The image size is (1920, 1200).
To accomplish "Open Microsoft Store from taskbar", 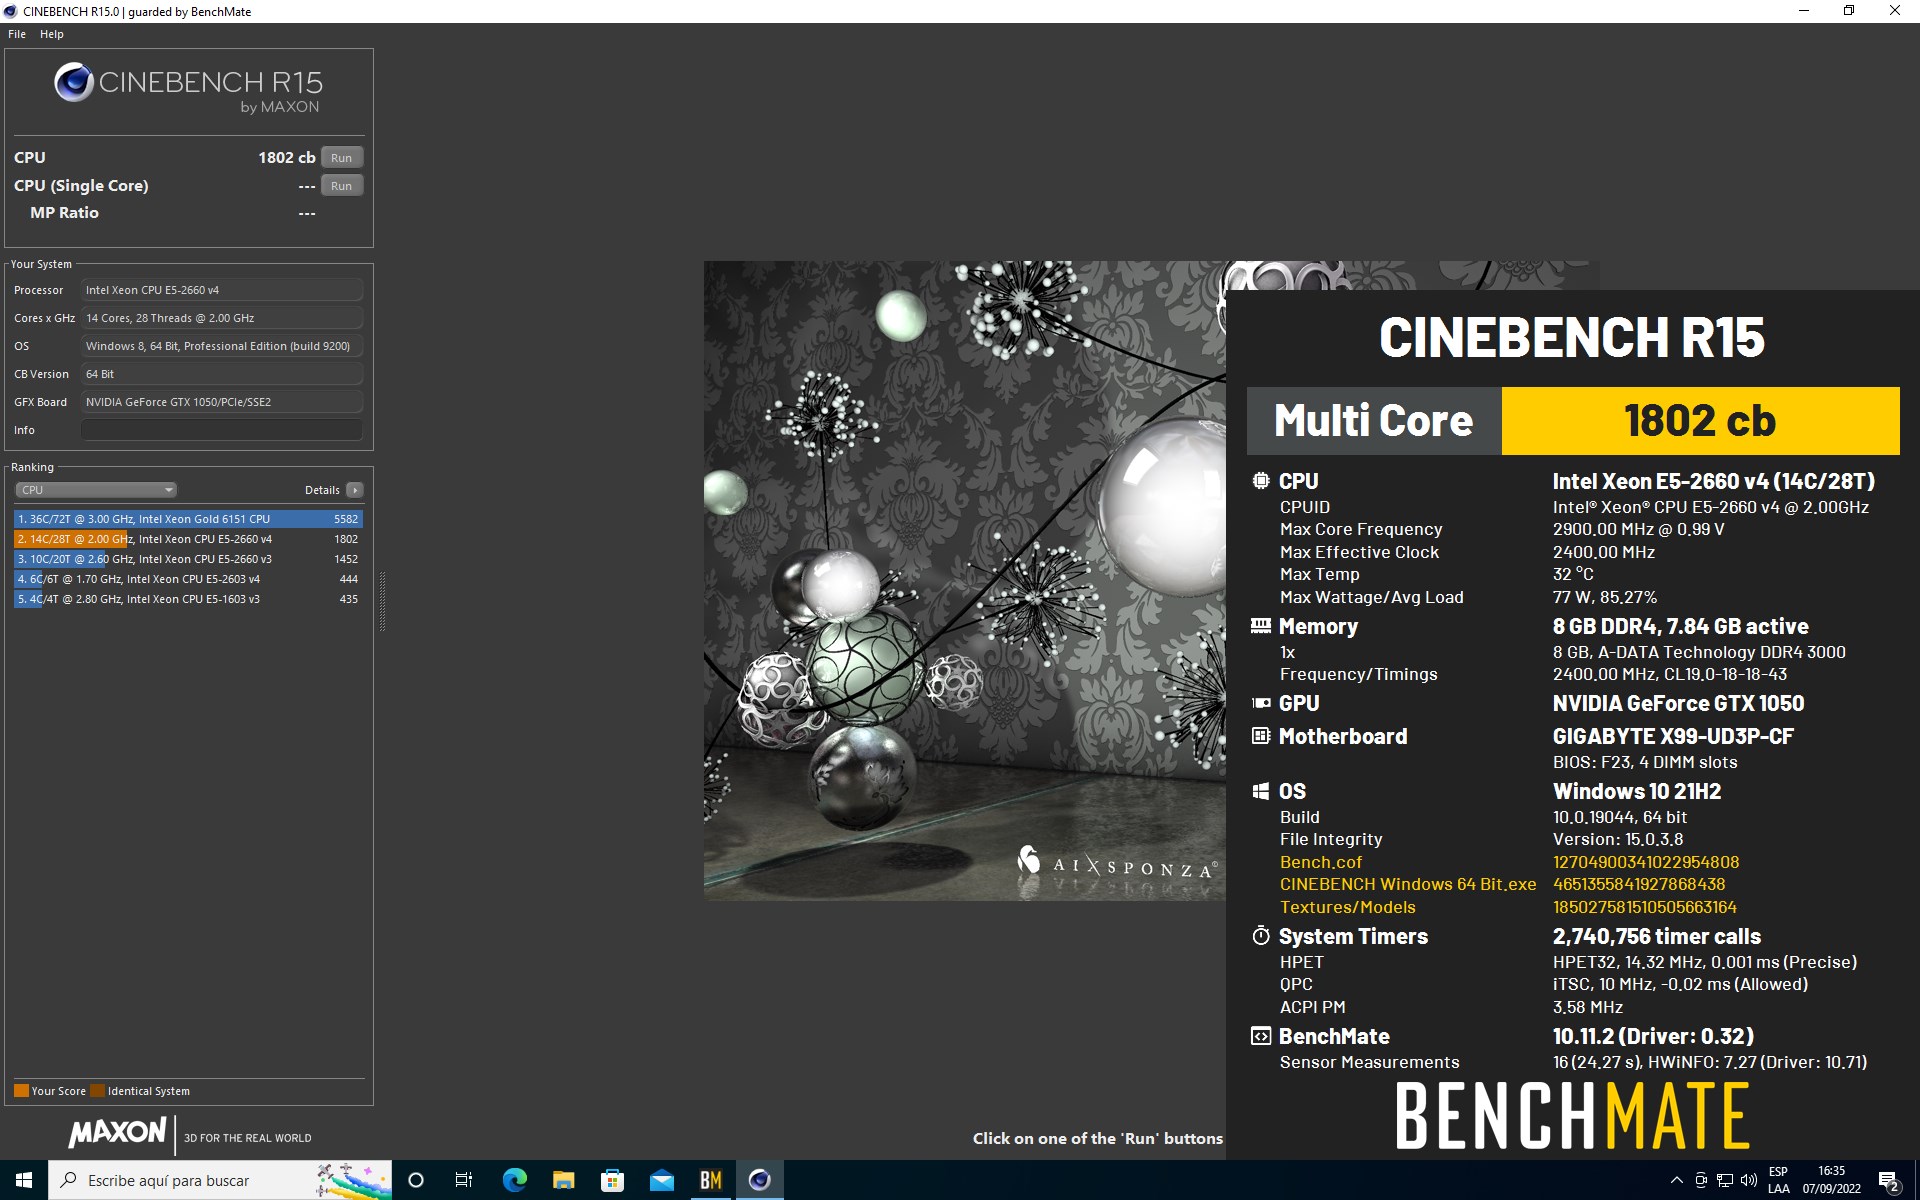I will (x=612, y=1180).
